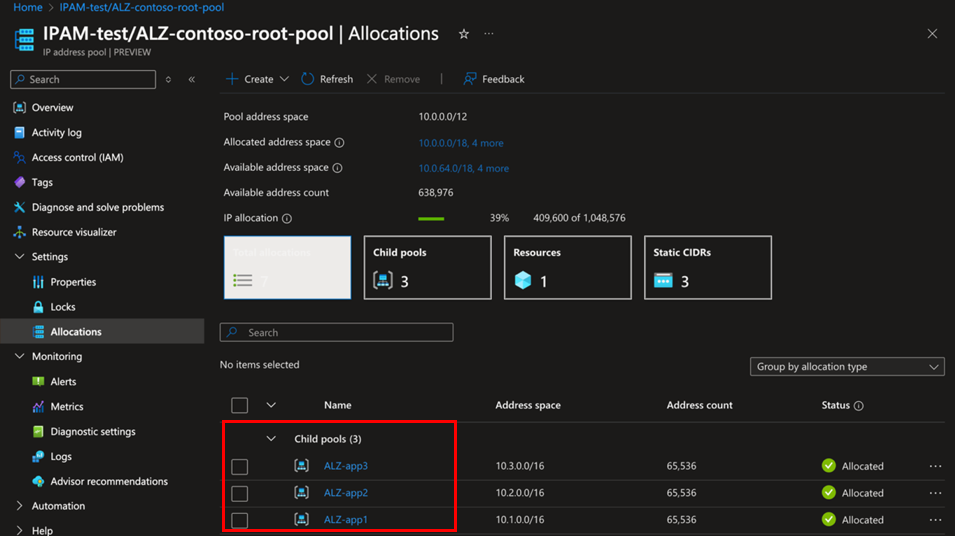Sort by the Address space column header

pos(528,405)
